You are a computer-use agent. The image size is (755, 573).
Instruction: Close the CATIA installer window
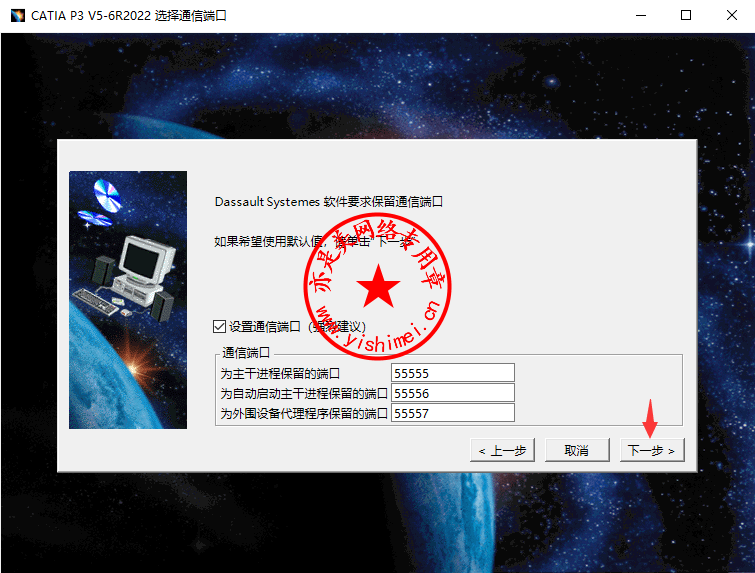pyautogui.click(x=732, y=15)
